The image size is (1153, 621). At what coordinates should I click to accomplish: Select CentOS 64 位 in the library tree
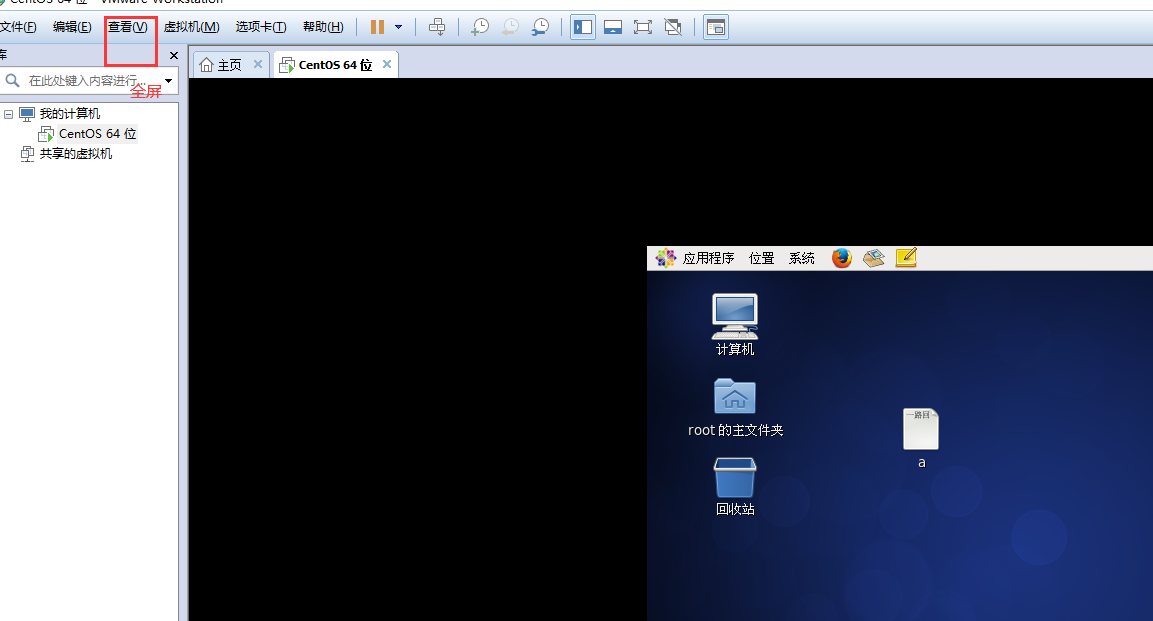pyautogui.click(x=97, y=134)
